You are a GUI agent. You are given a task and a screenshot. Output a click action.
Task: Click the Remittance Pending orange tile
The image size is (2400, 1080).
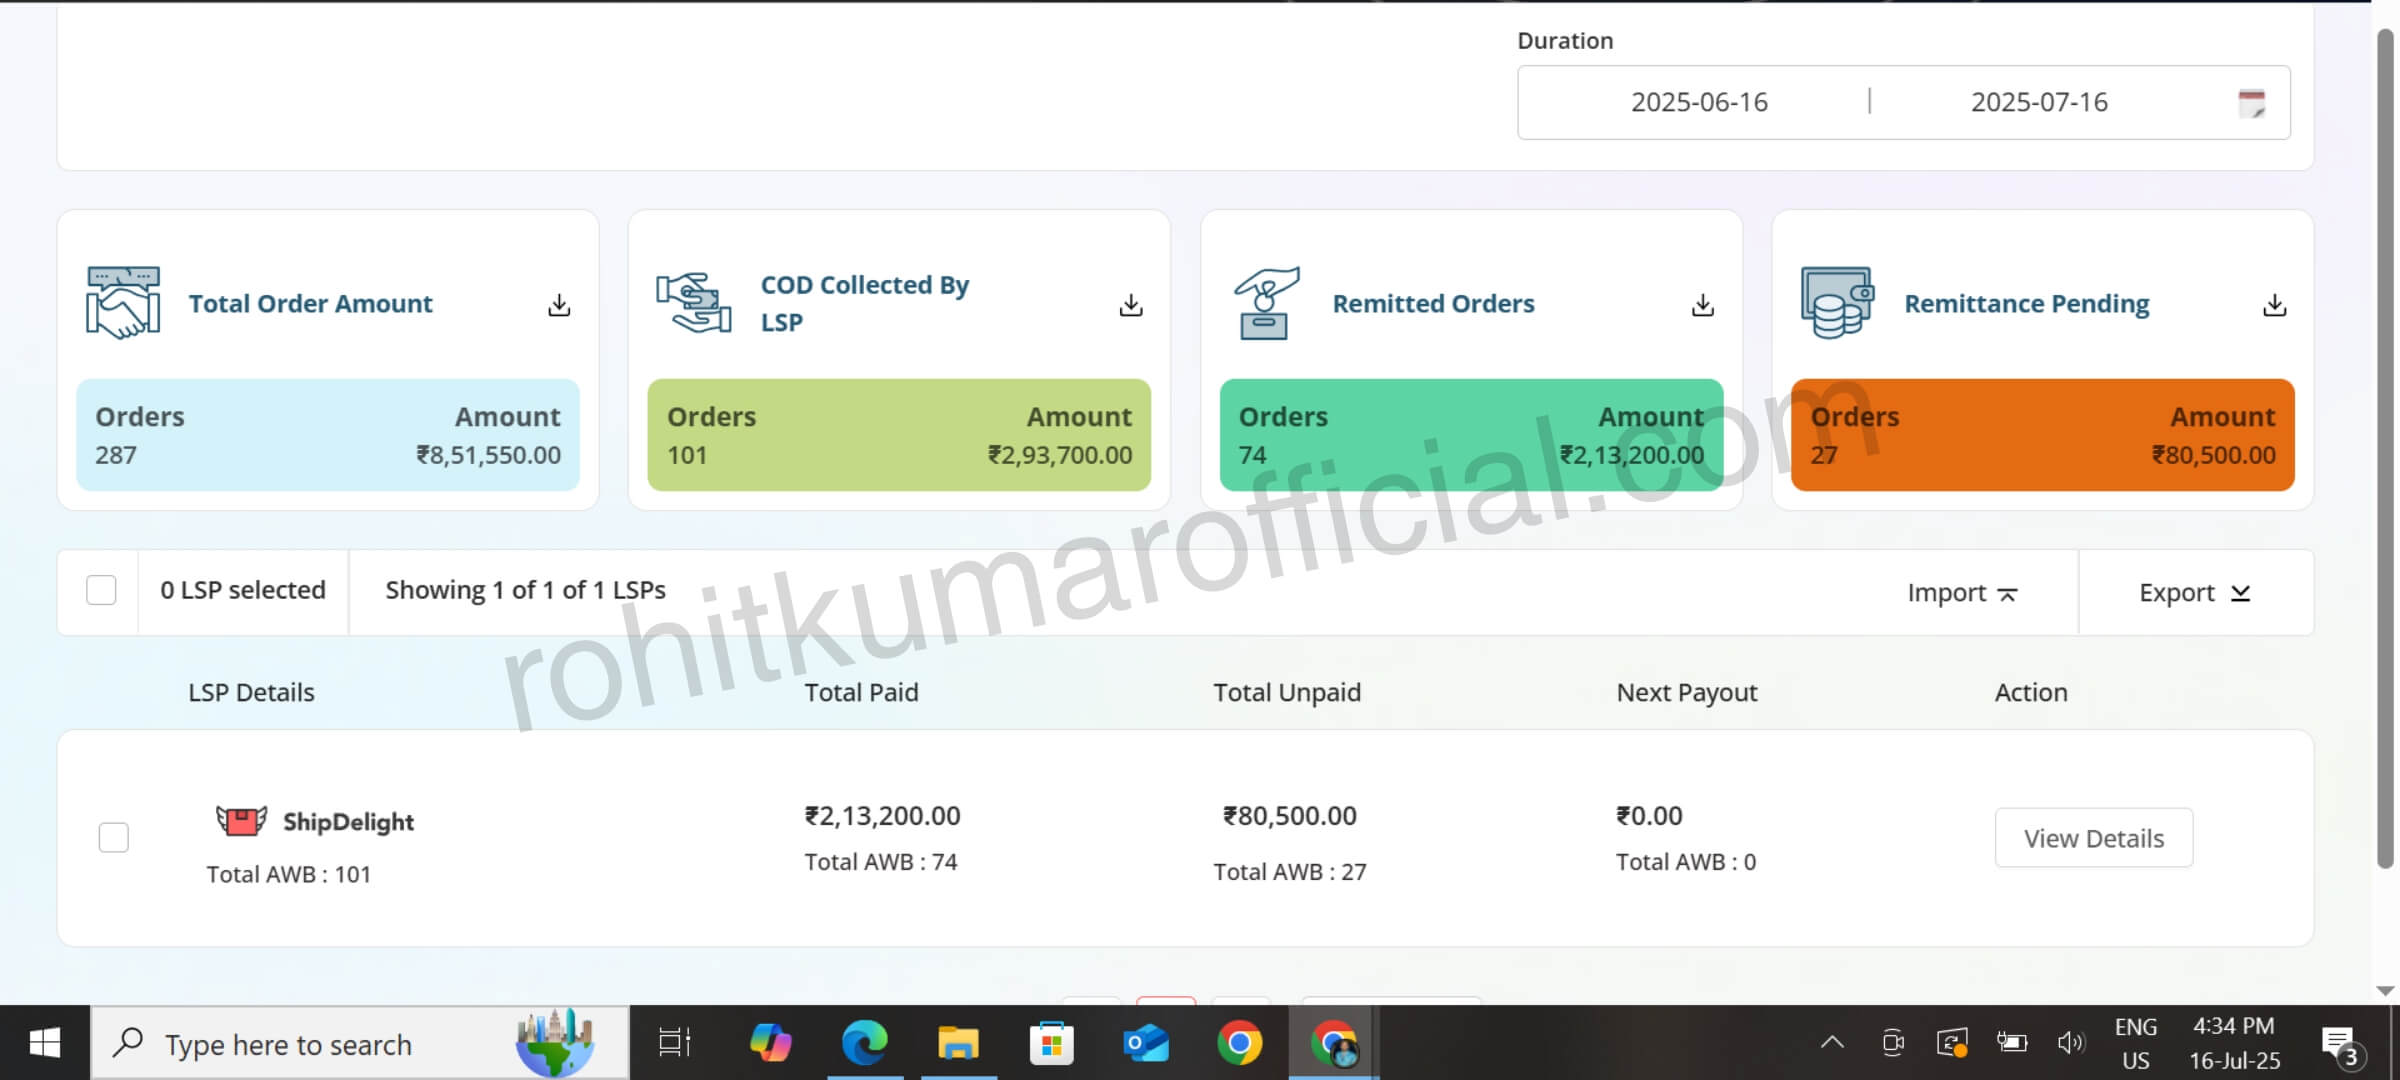(2043, 435)
